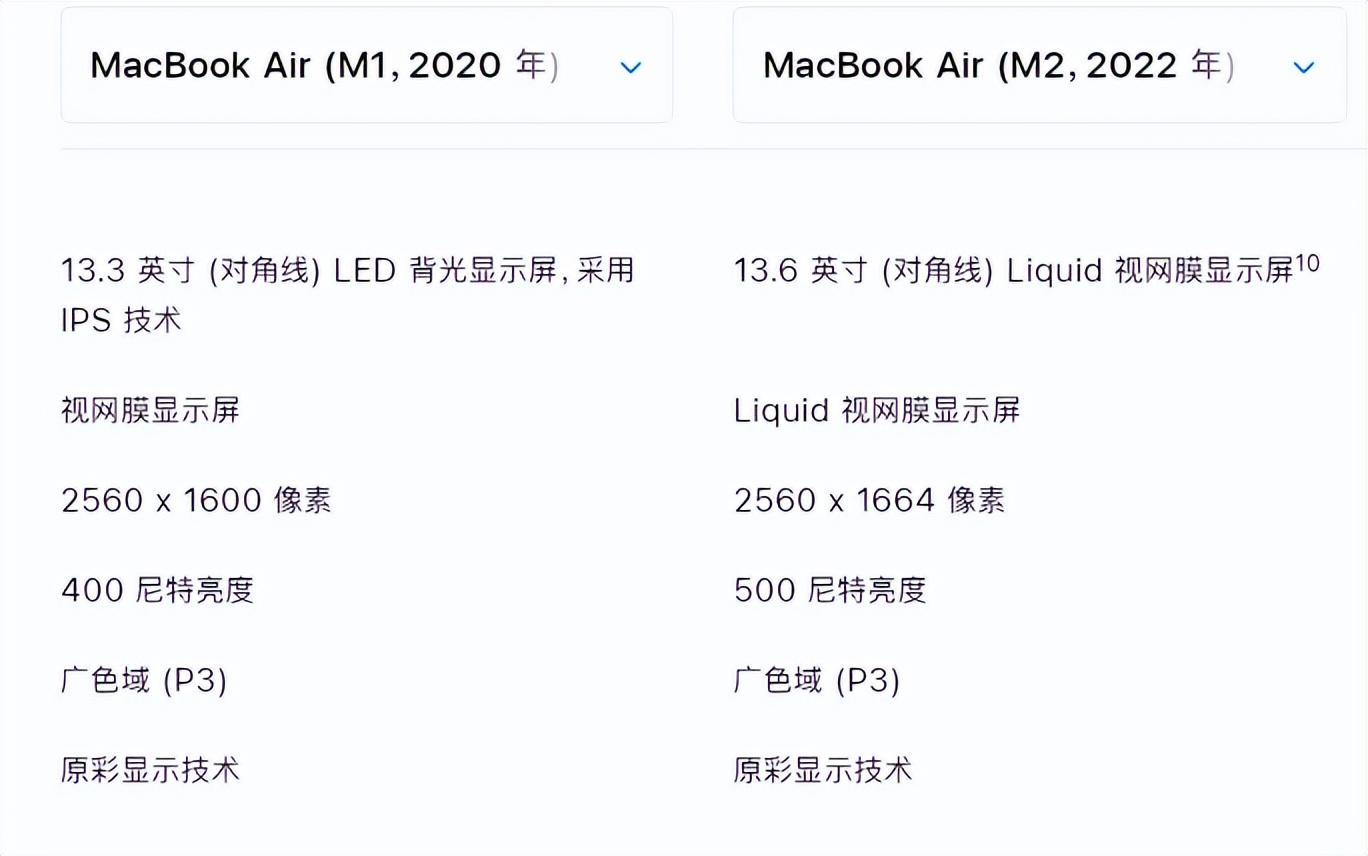Click the blue chevron beside M2, 2022 年
Viewport: 1368px width, 856px height.
(1303, 68)
